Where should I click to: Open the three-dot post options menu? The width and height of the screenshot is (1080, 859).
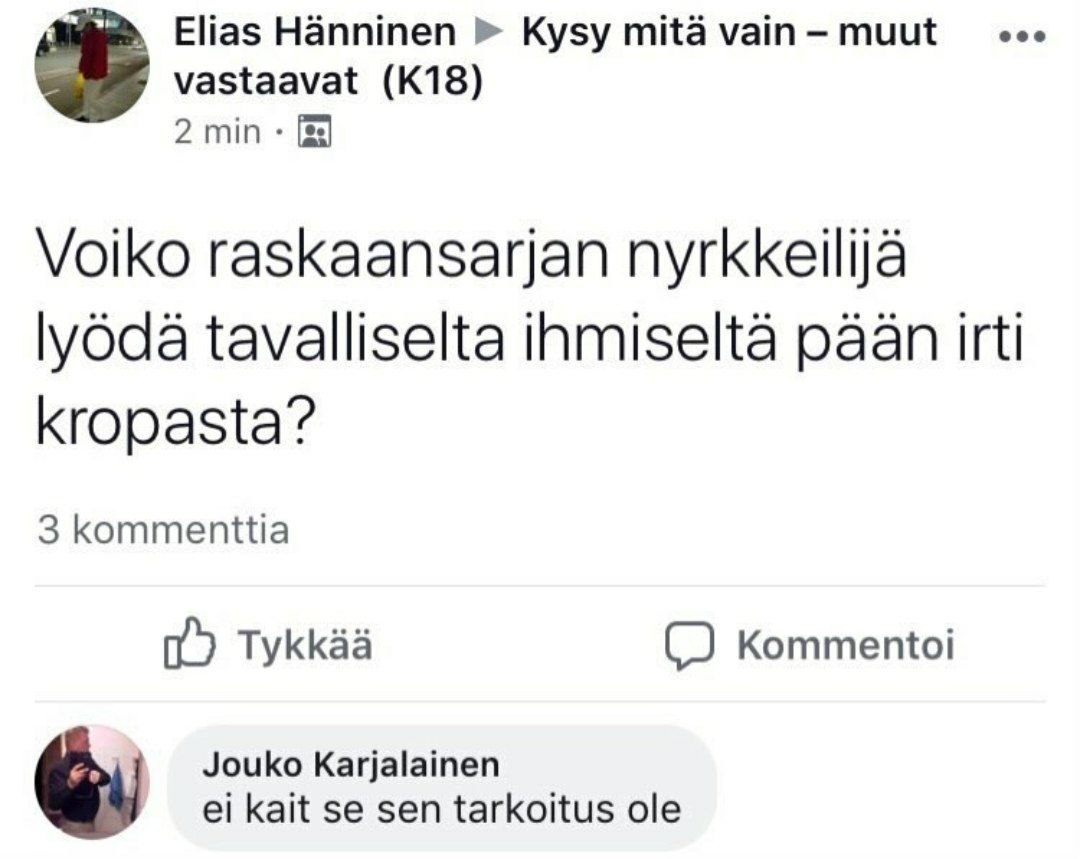[1022, 37]
